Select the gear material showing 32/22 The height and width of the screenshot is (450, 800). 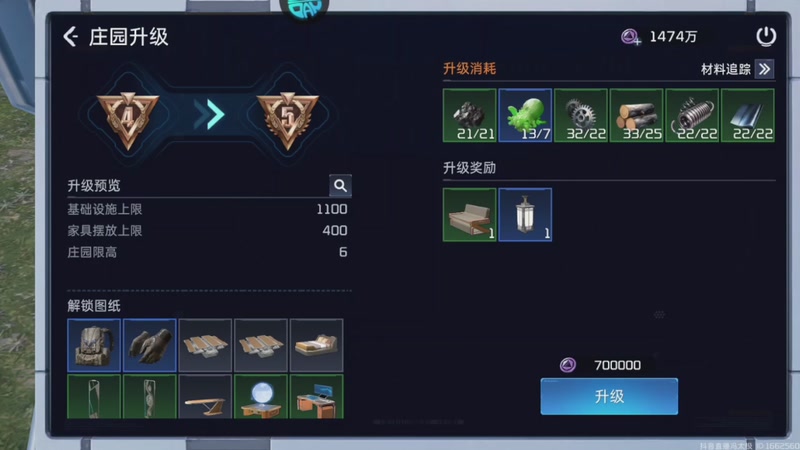[x=581, y=115]
